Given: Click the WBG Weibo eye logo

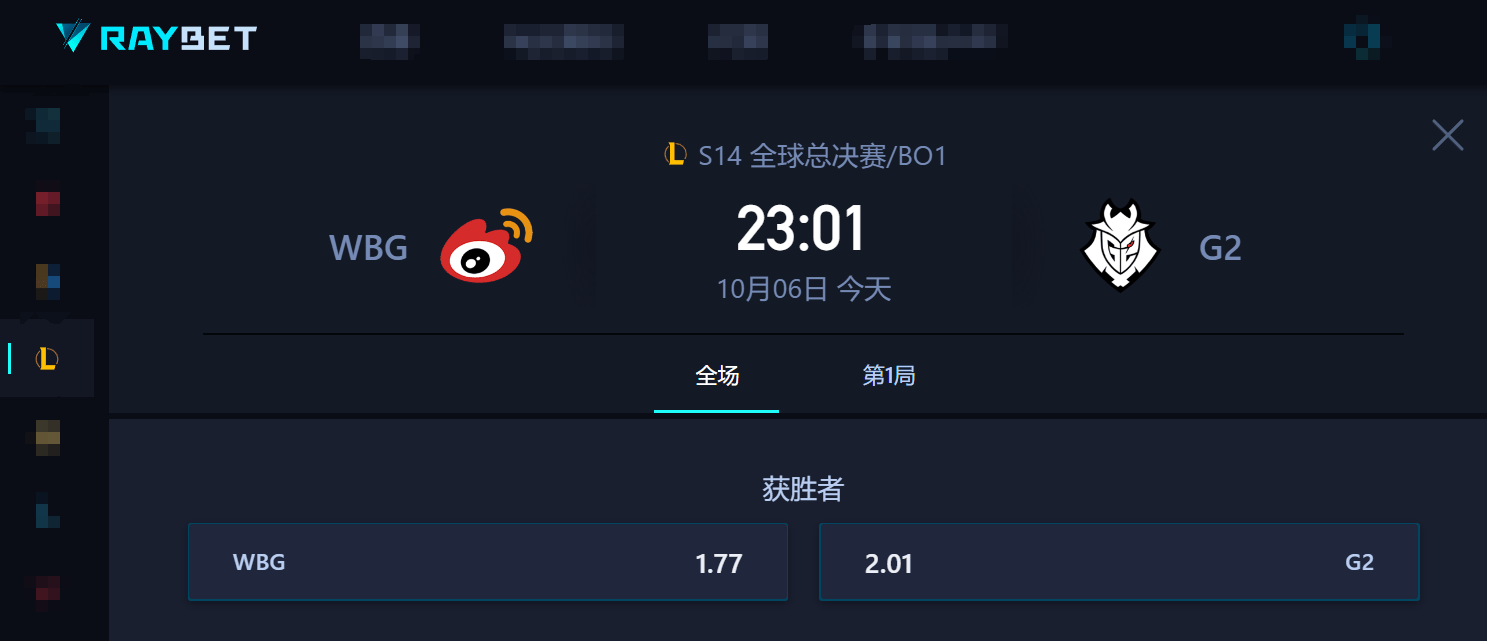Looking at the screenshot, I should [x=486, y=246].
